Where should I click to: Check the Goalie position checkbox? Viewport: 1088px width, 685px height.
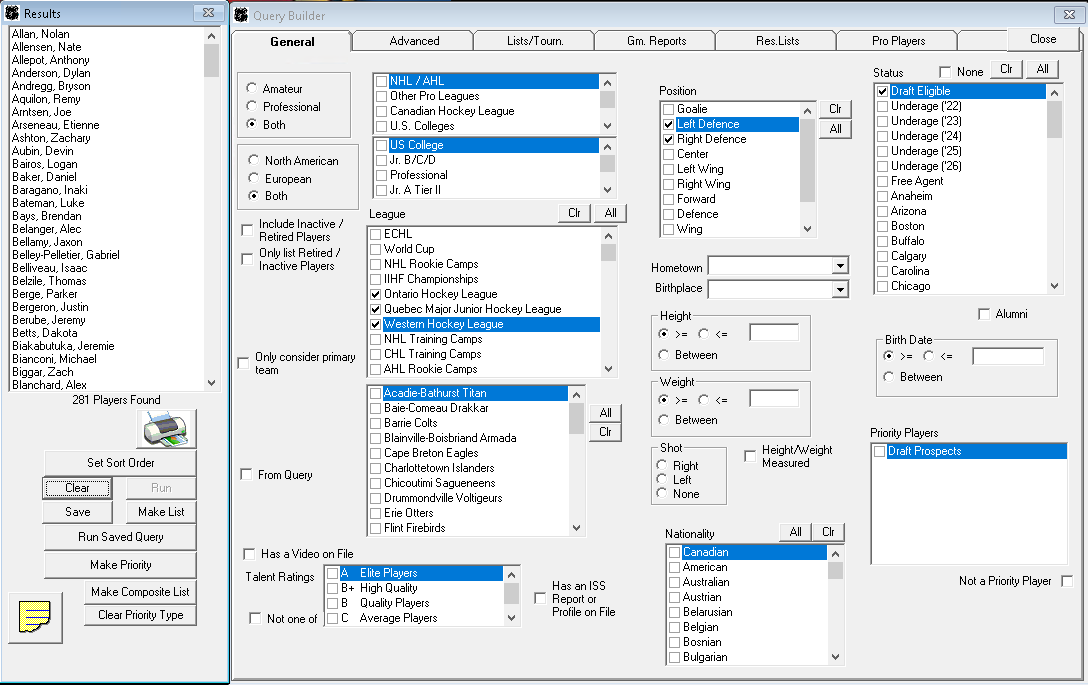coord(668,109)
